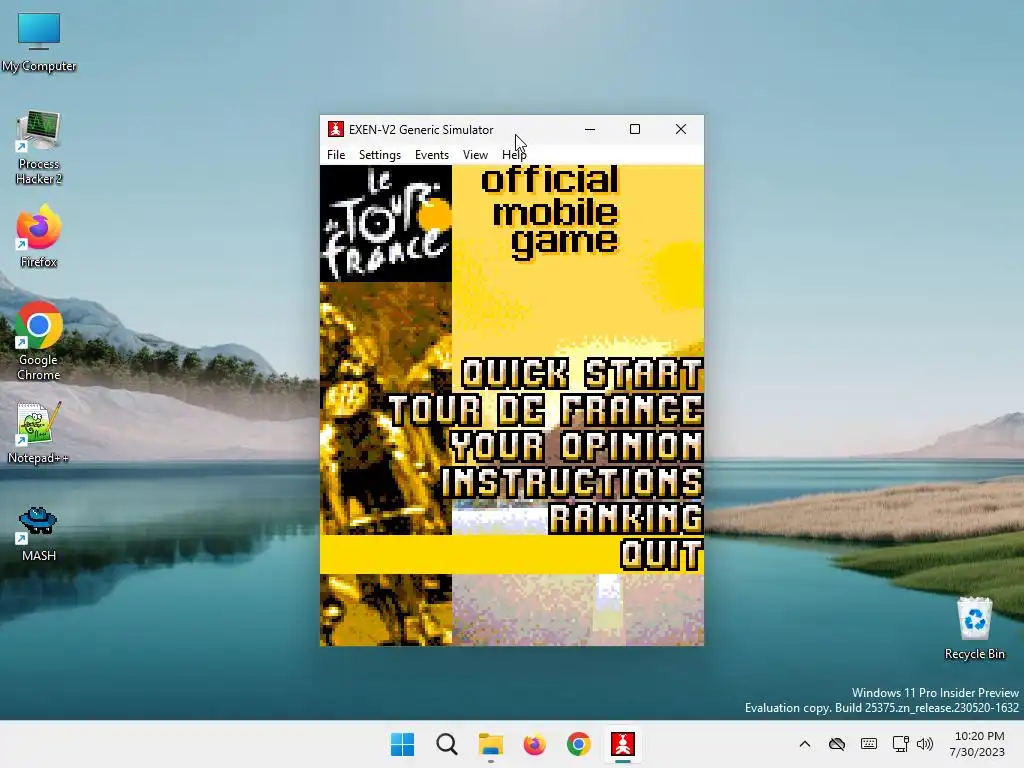Select Google Chrome desktop shortcut
This screenshot has height=768, width=1024.
point(39,341)
